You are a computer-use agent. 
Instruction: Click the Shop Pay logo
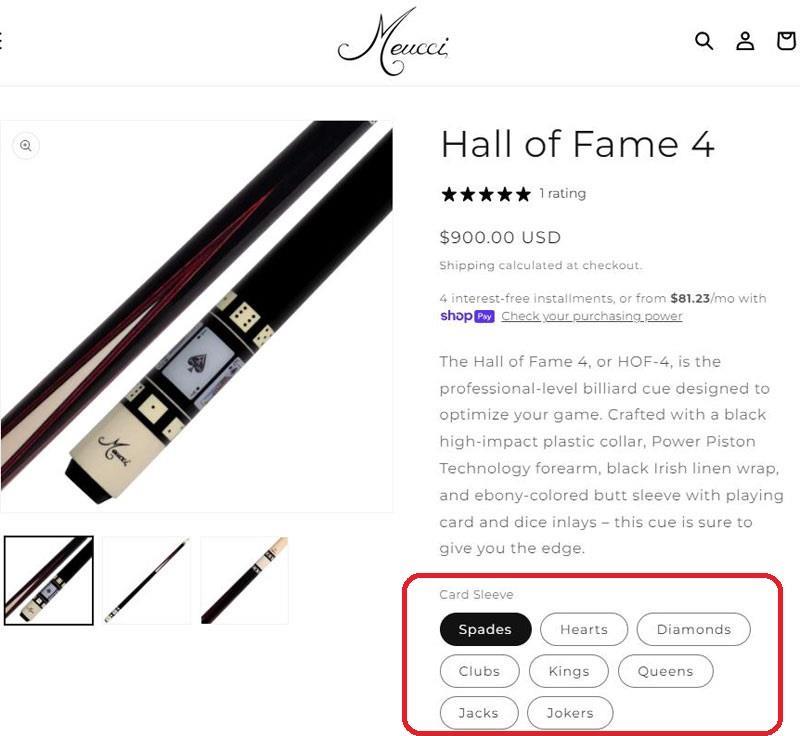(x=467, y=316)
